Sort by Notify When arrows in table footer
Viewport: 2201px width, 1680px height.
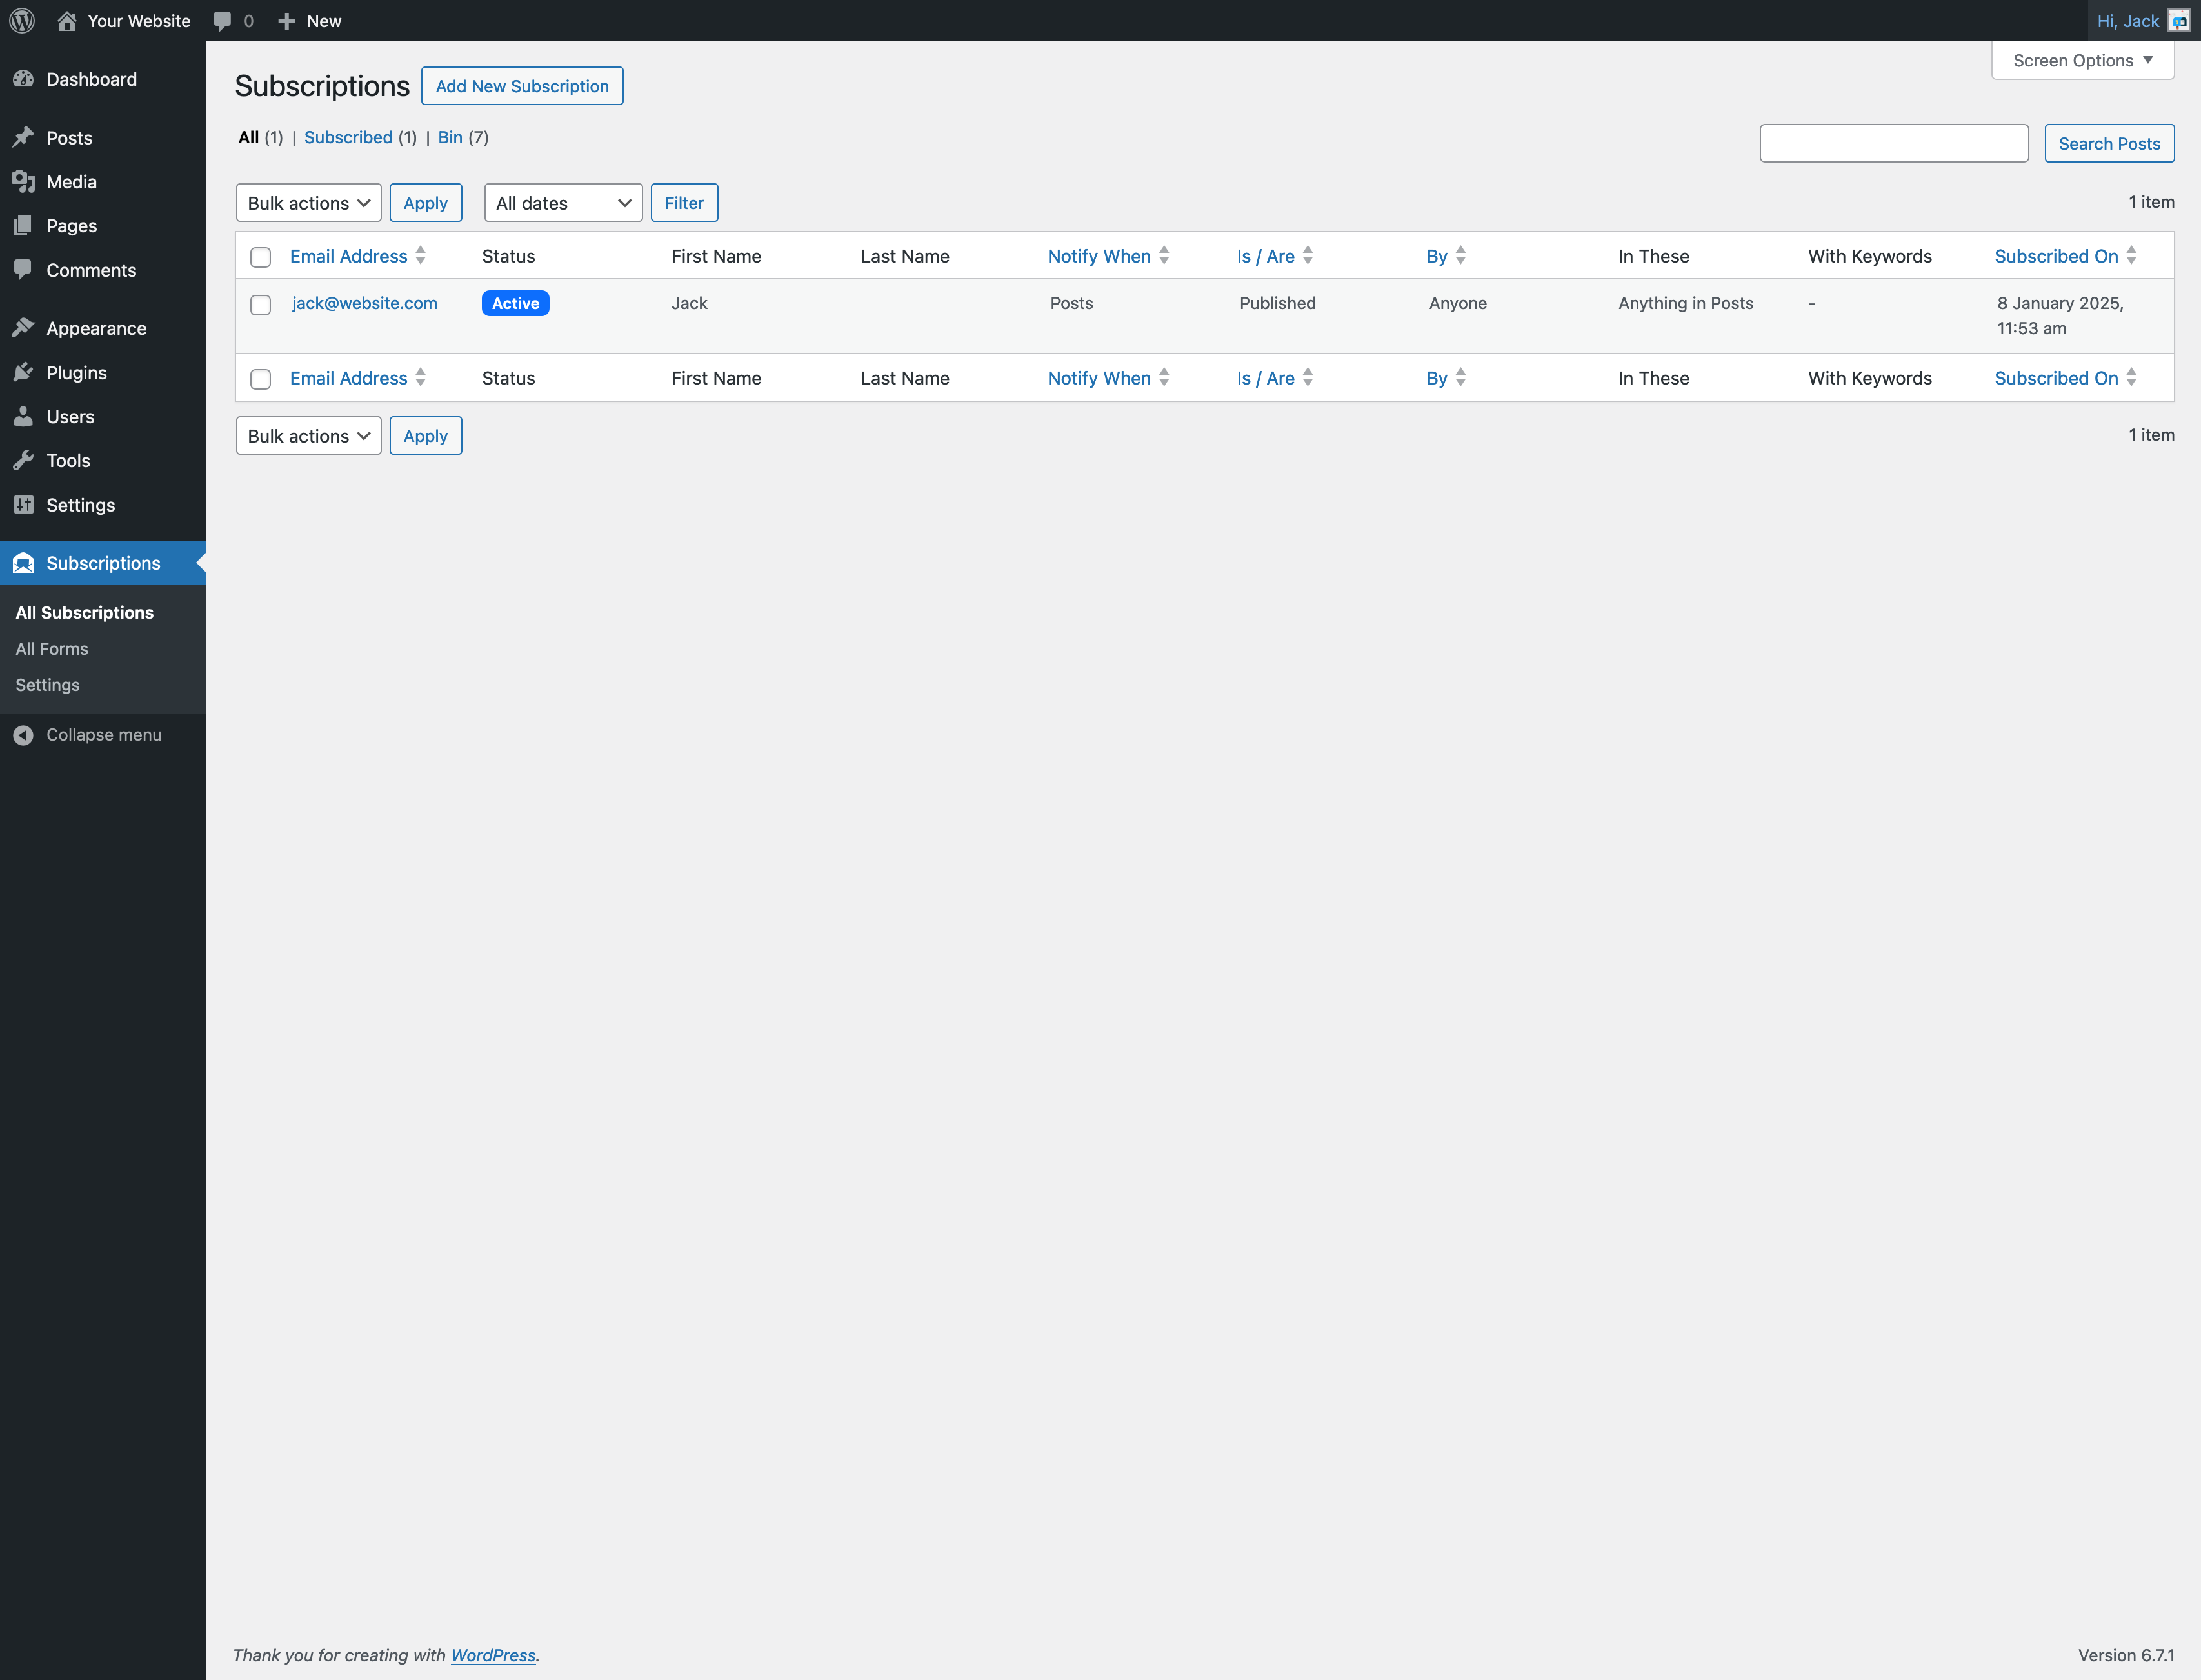pos(1164,378)
